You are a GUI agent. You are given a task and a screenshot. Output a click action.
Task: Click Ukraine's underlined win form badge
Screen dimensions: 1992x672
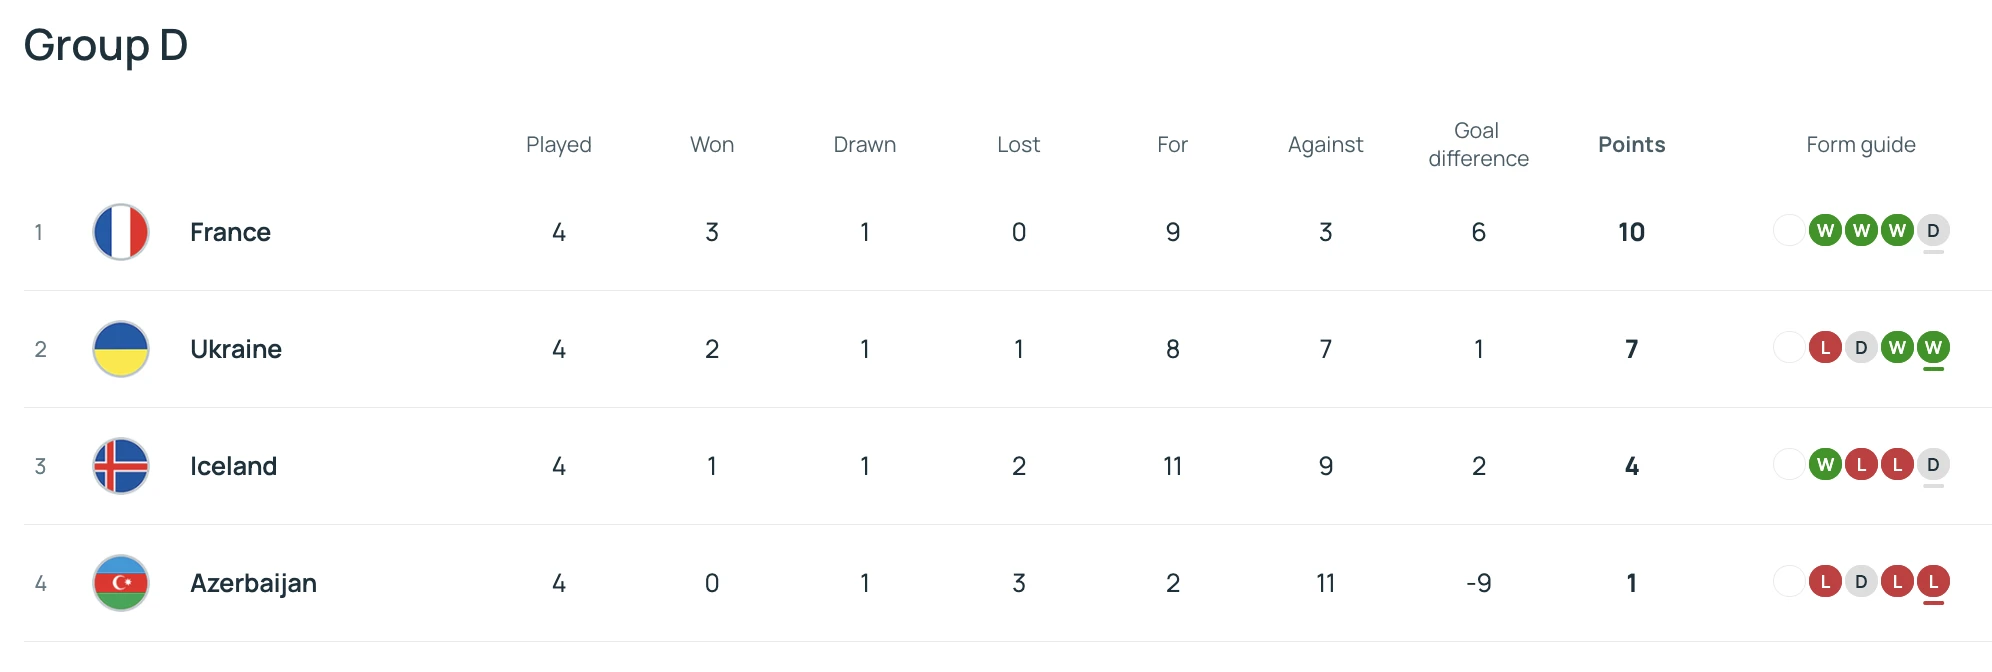coord(1933,348)
